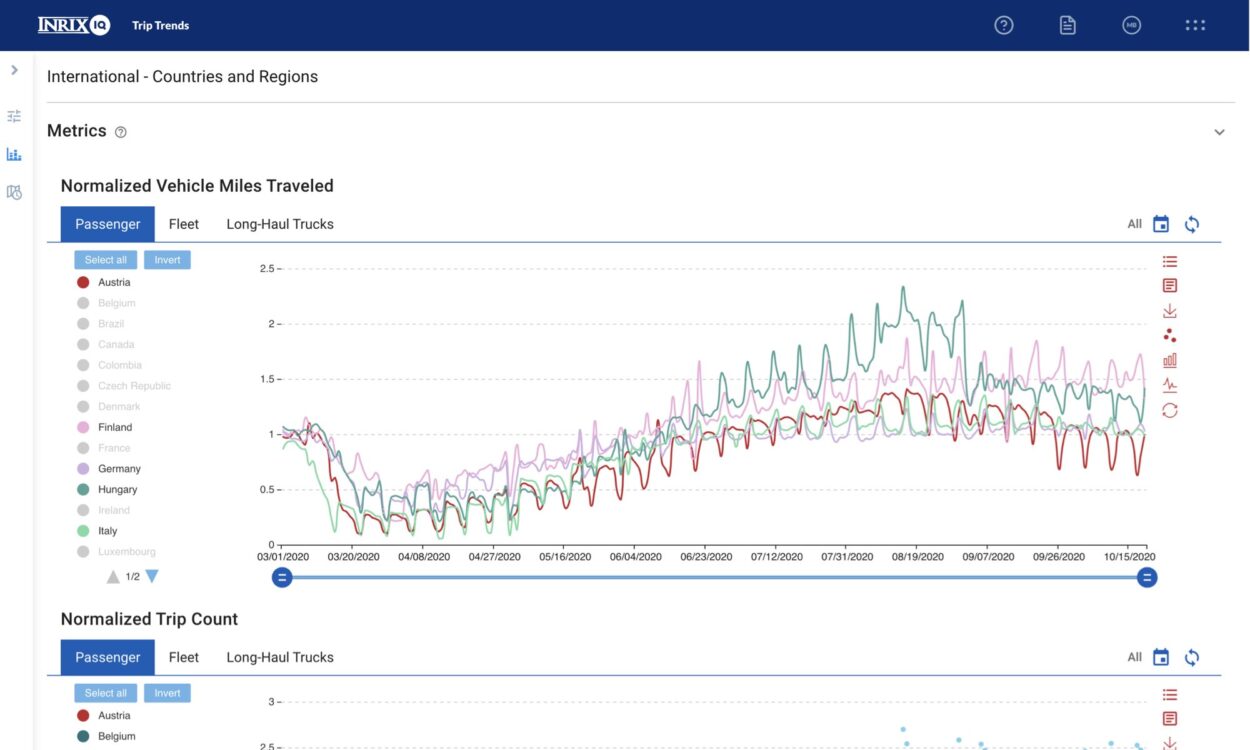Collapse the Metrics section chevron
The height and width of the screenshot is (750, 1250).
[x=1219, y=131]
